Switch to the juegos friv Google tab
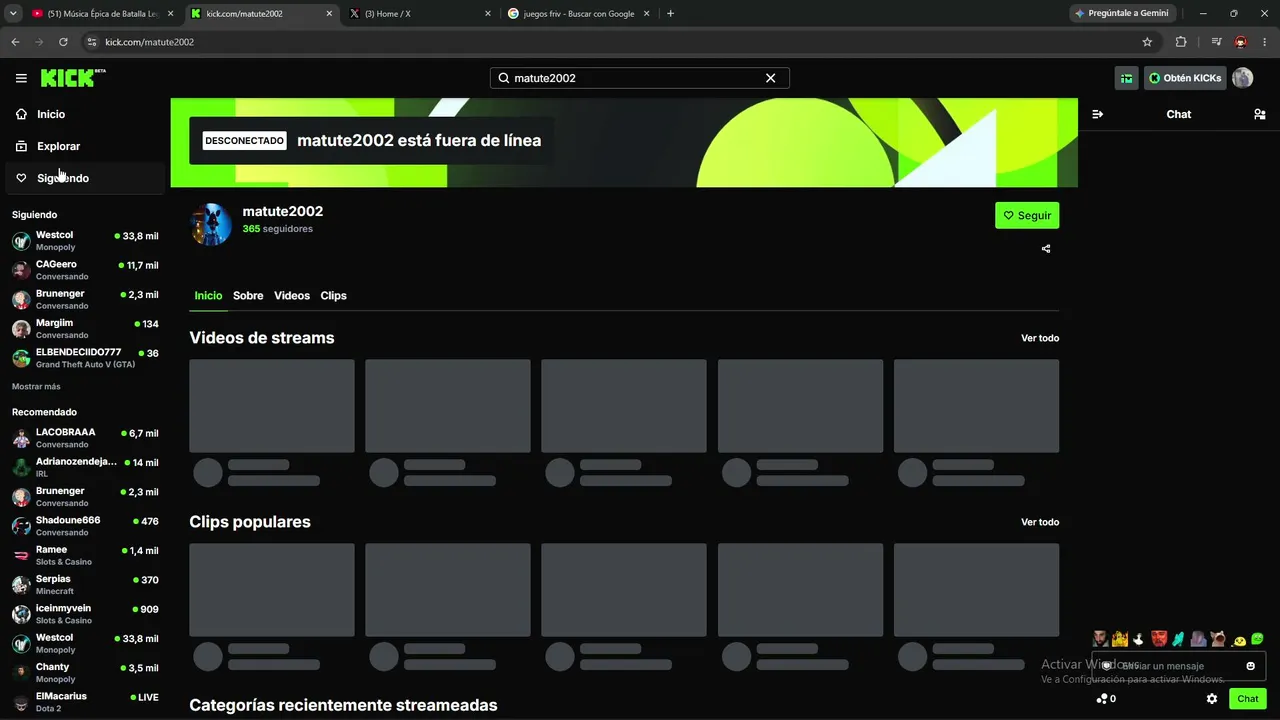 pyautogui.click(x=578, y=14)
